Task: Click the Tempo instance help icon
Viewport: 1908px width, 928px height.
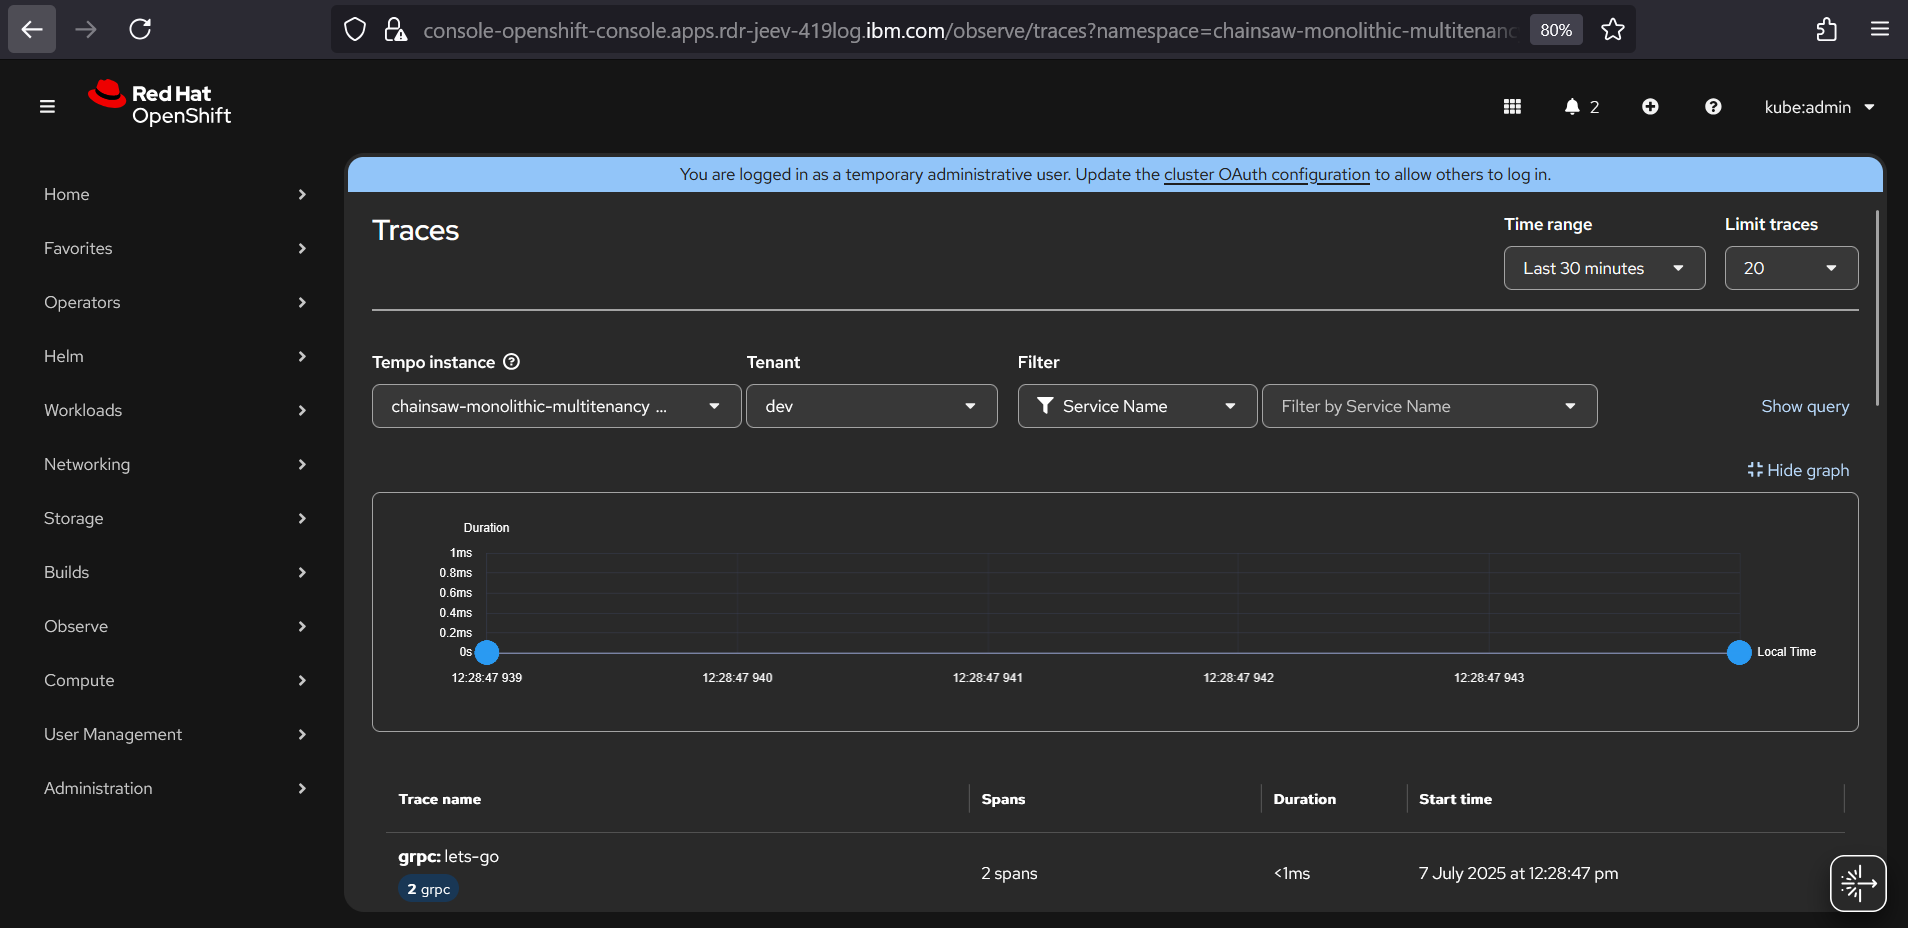Action: click(x=511, y=362)
